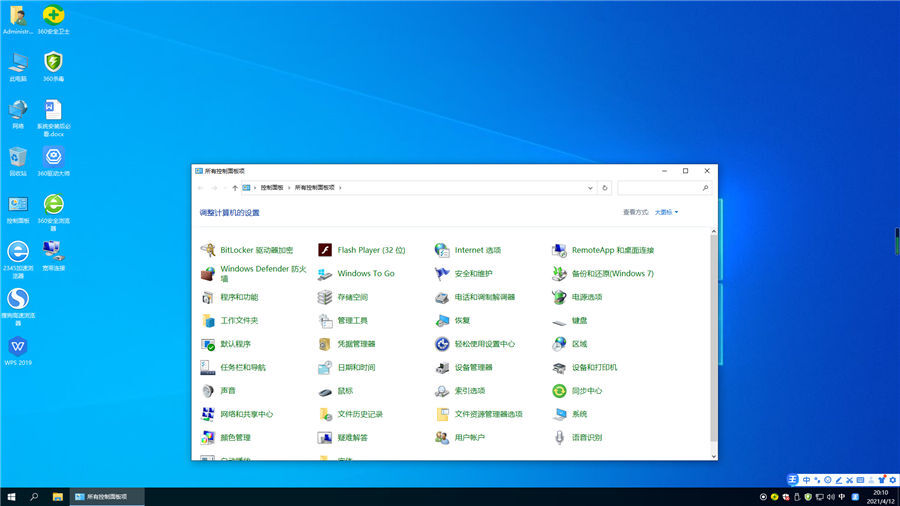Click the 回收站 recycle bin icon

coord(18,157)
